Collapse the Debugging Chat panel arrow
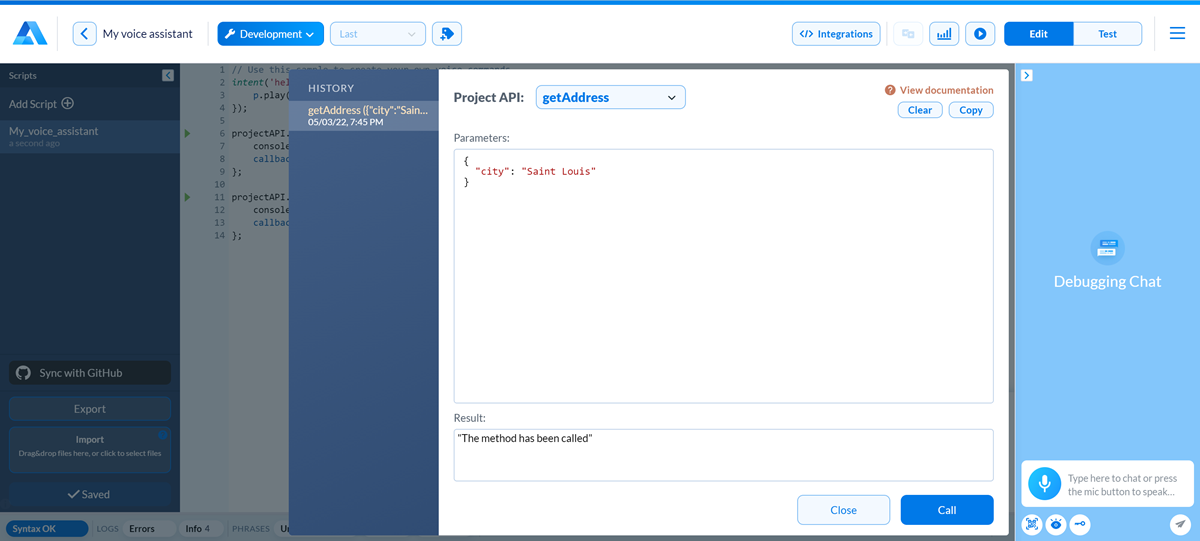Viewport: 1200px width, 541px height. click(x=1027, y=75)
